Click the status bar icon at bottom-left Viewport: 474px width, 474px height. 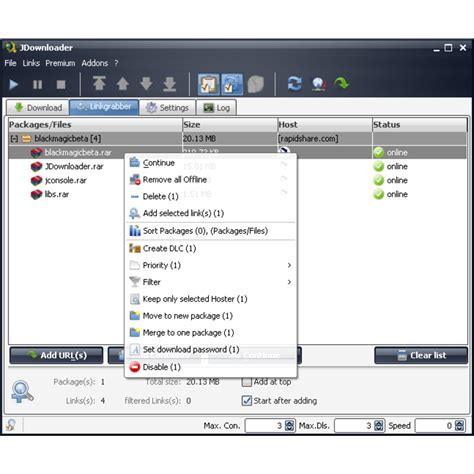11,425
